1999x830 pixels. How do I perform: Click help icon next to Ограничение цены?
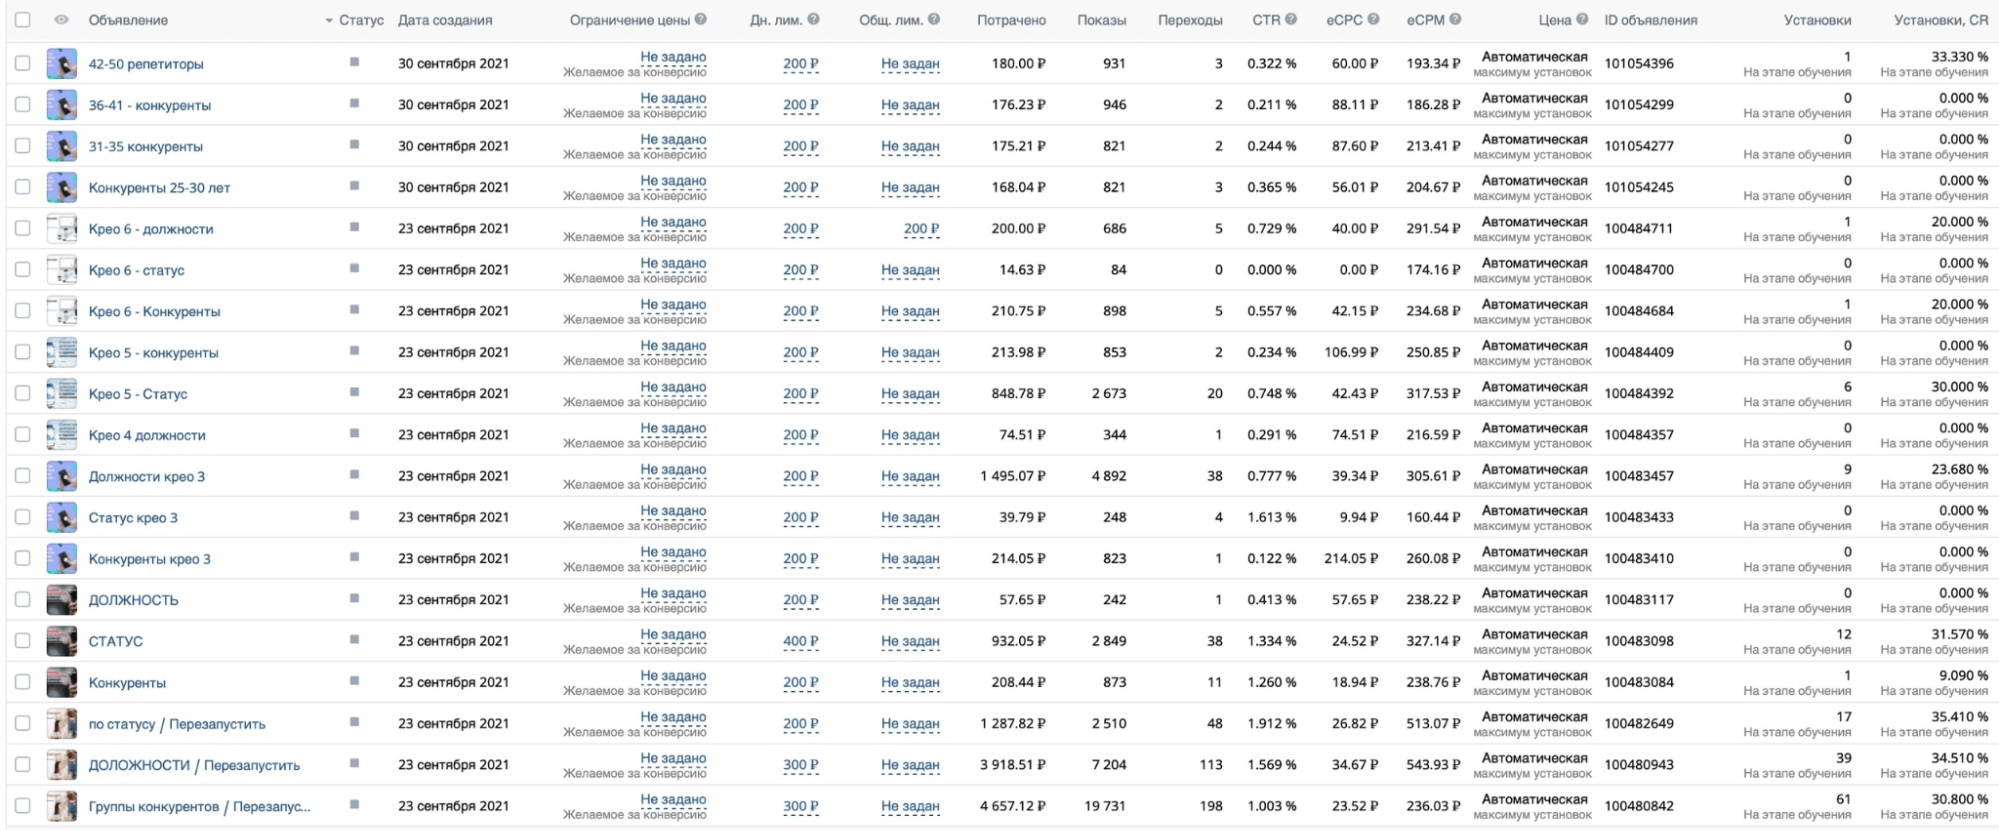tap(700, 19)
